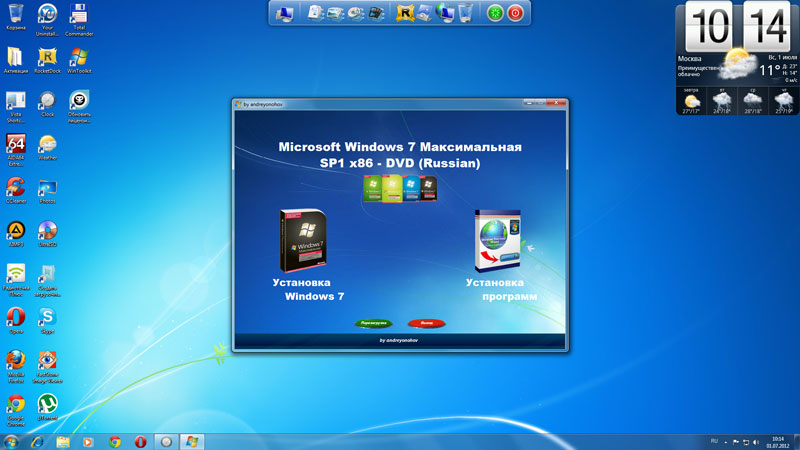Open the program installation software box icon
The width and height of the screenshot is (800, 450).
497,241
